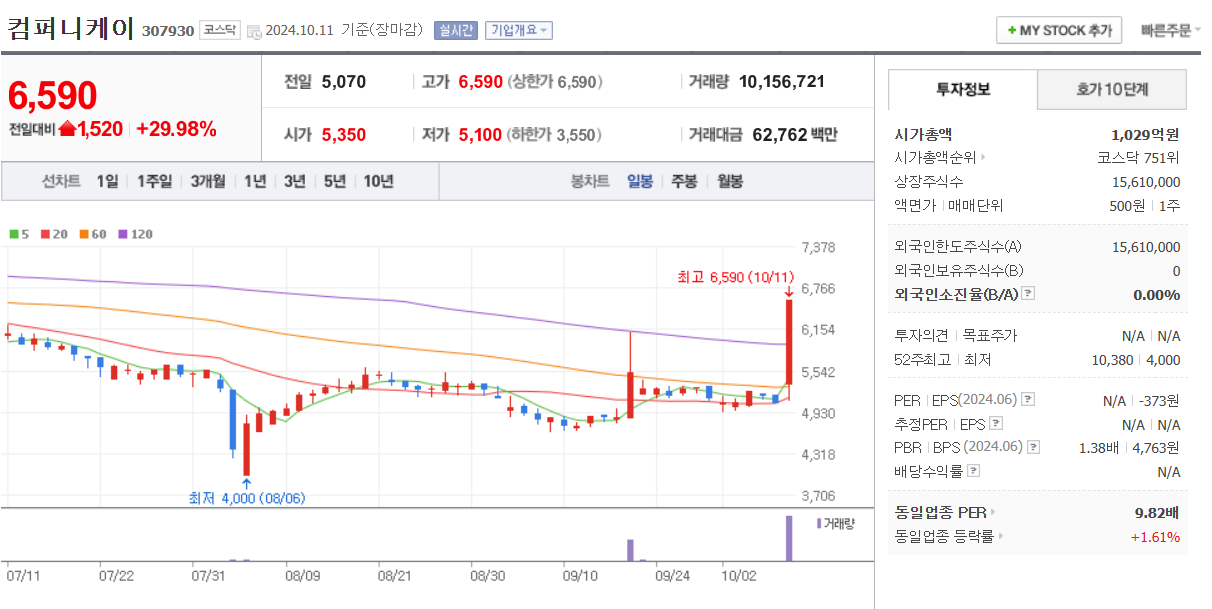Open help icon next to PBR BPS(2024.06)
This screenshot has width=1212, height=609.
1034,447
